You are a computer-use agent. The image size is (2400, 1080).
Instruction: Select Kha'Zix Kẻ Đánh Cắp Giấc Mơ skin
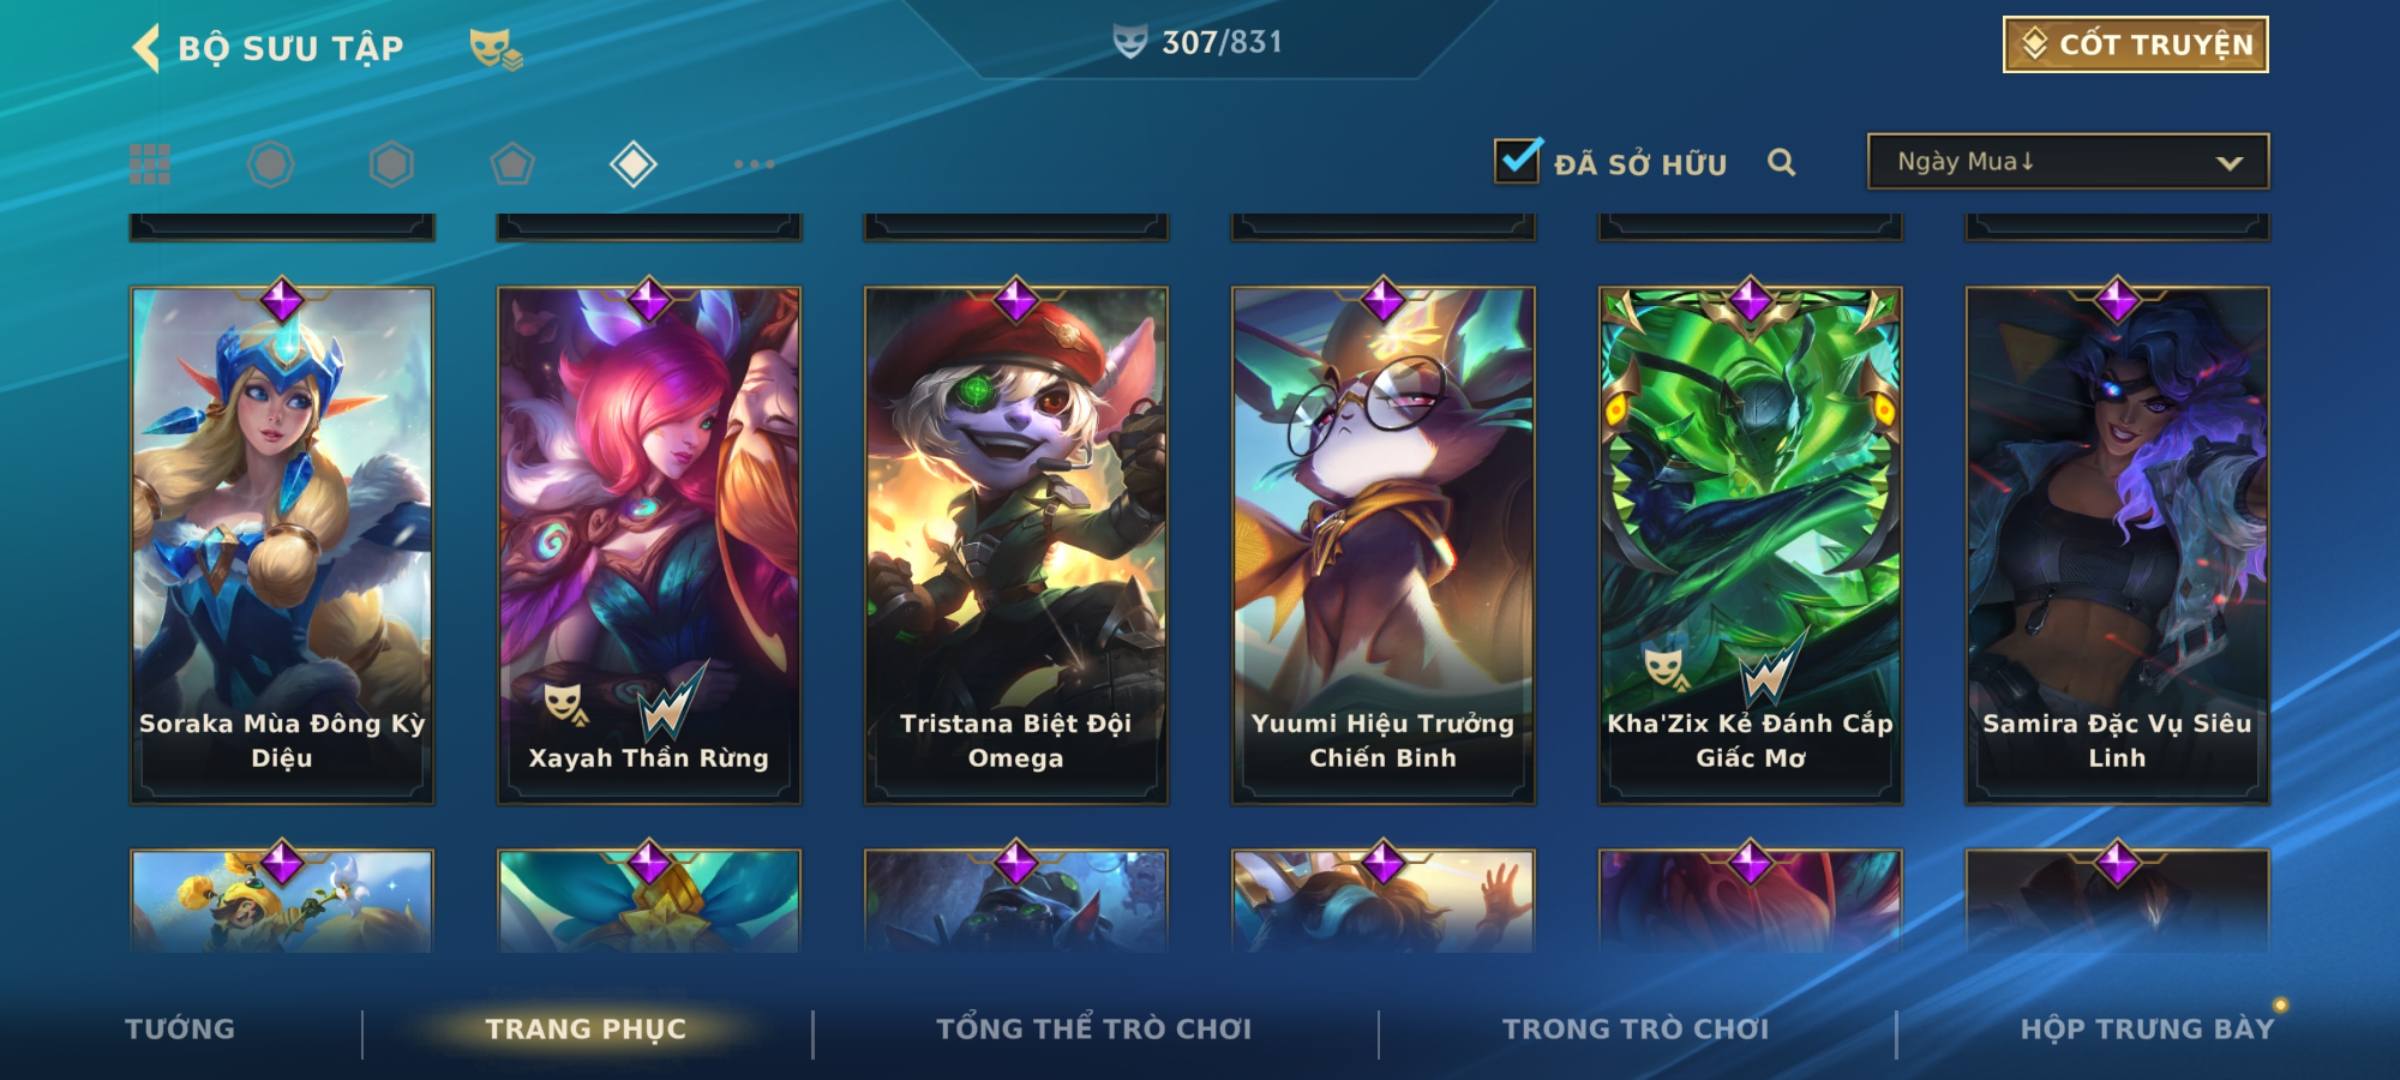[1750, 545]
